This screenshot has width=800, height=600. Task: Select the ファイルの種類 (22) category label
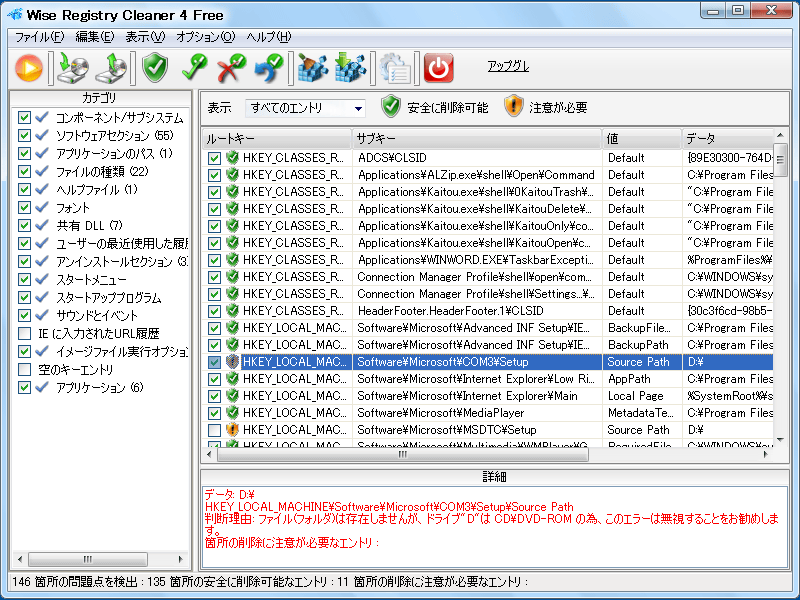click(102, 171)
